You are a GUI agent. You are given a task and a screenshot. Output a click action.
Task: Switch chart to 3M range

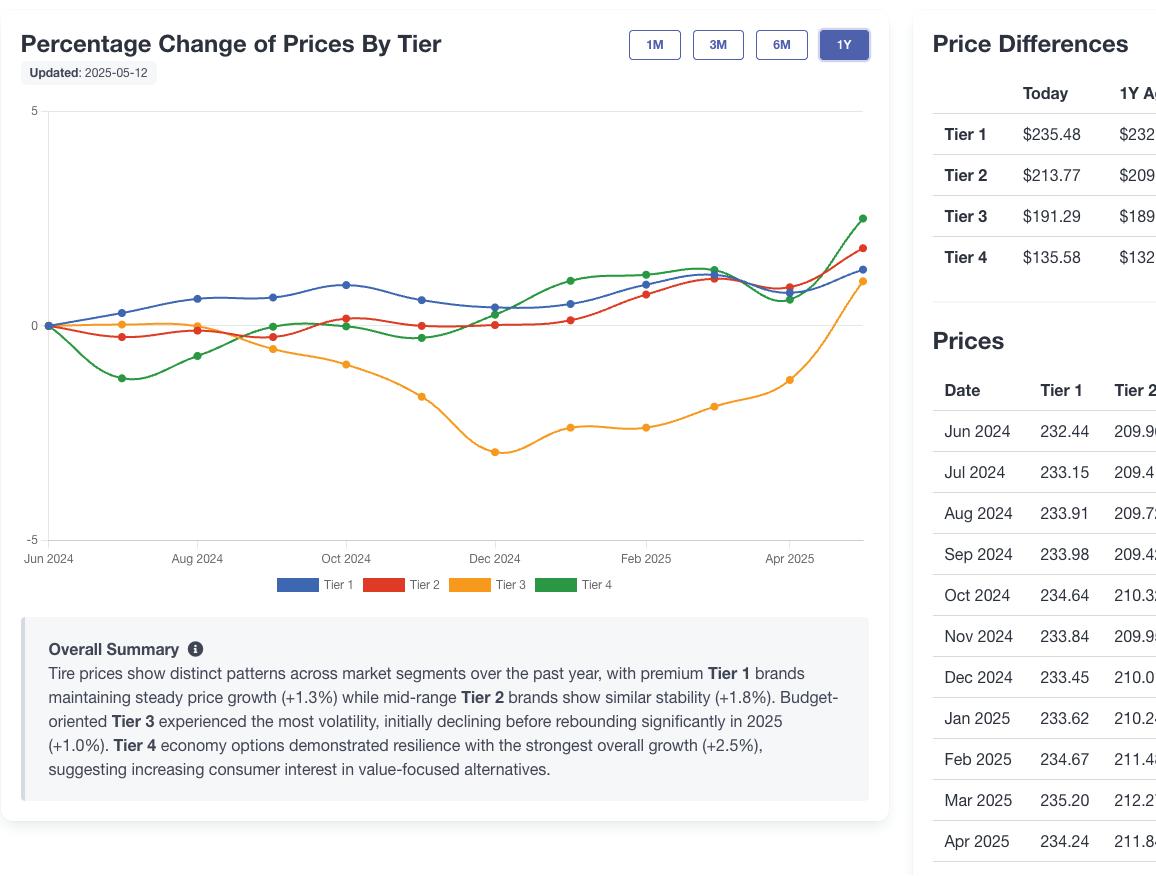pyautogui.click(x=718, y=45)
